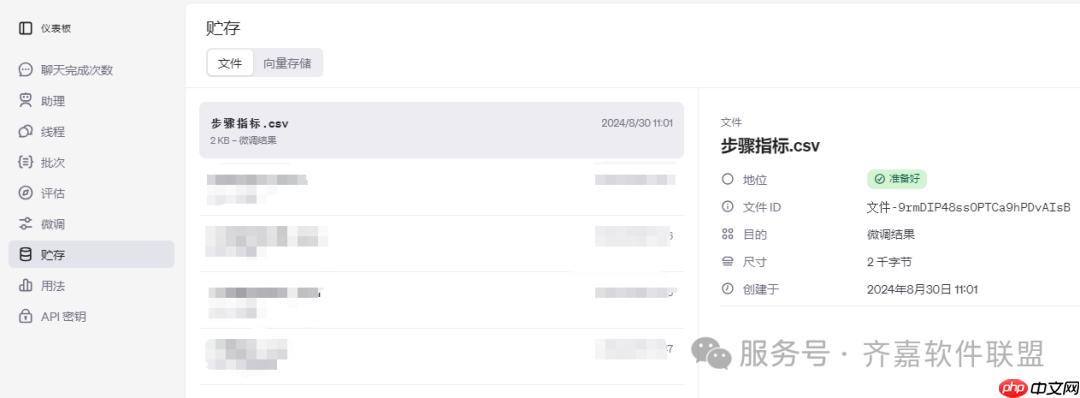Select the last blurred file row
Screen dimensions: 1080x398
(x=442, y=356)
